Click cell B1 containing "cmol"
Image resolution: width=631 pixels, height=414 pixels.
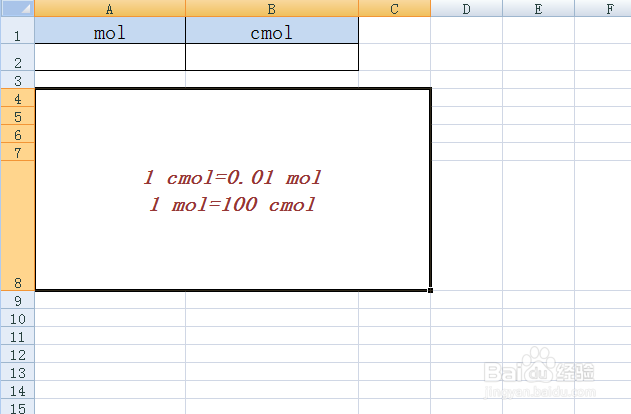pos(272,30)
